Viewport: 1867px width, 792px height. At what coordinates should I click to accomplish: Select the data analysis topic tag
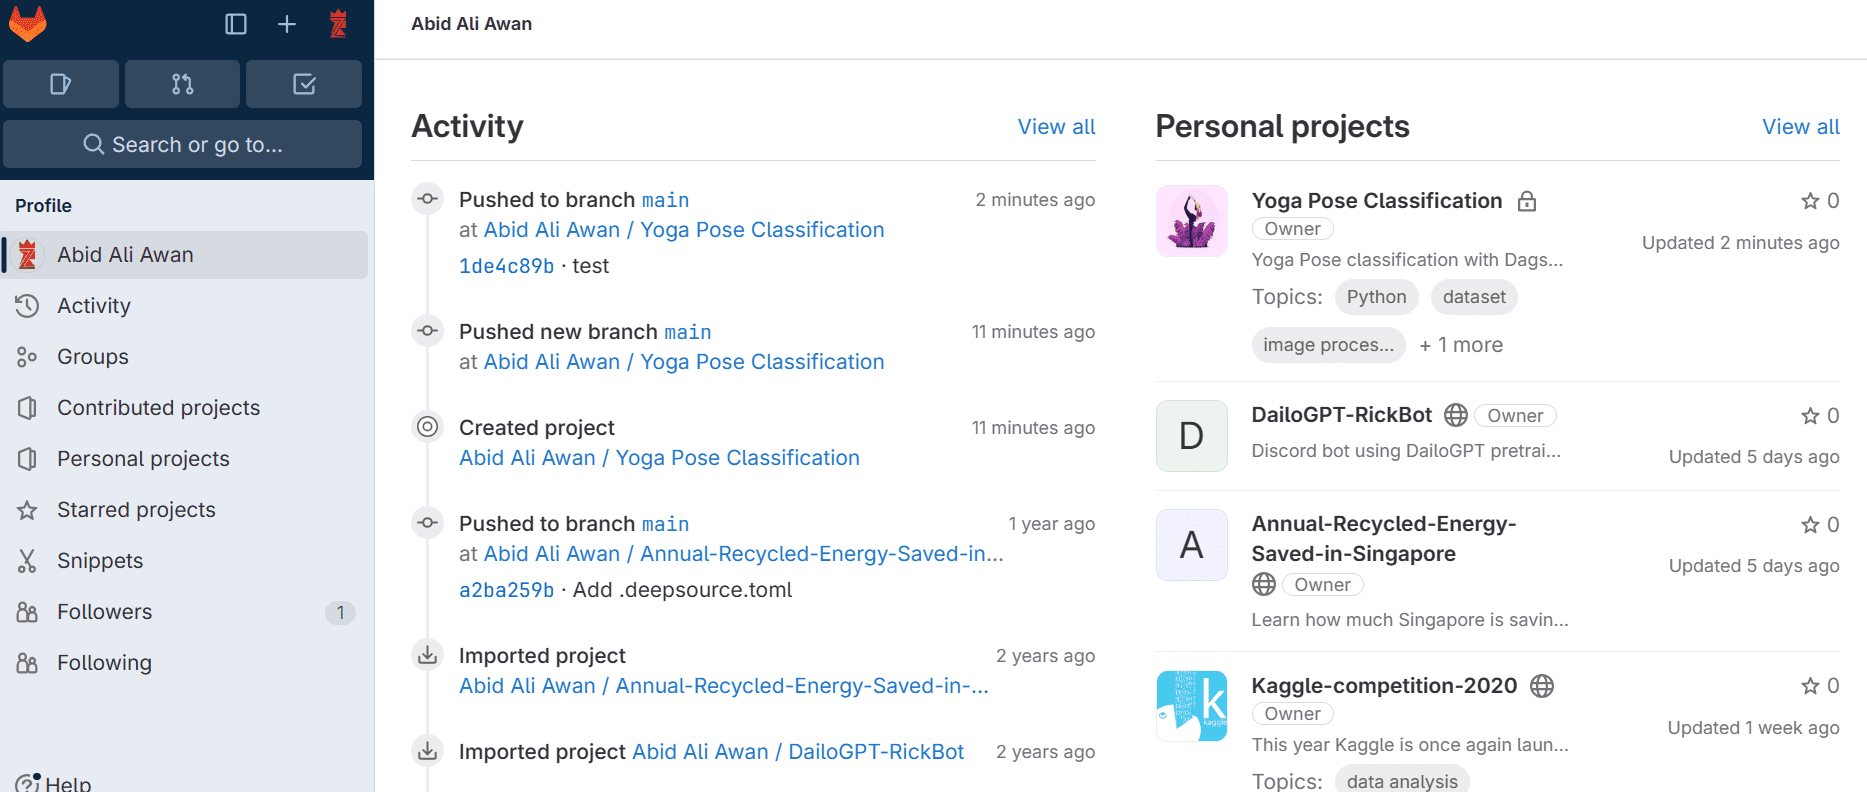pyautogui.click(x=1402, y=781)
